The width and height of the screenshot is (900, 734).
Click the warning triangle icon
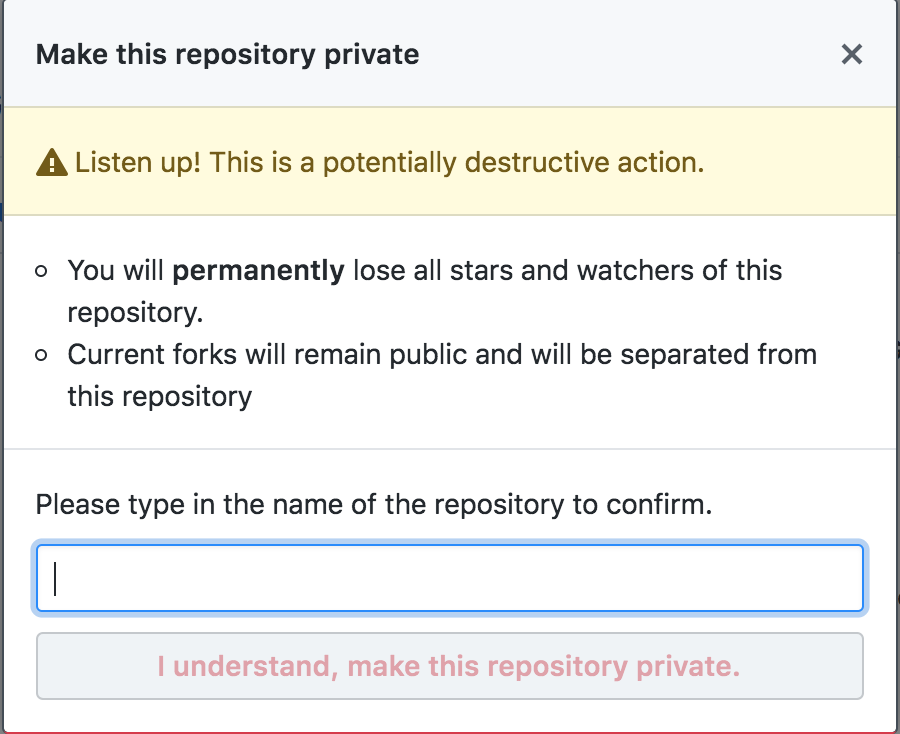pyautogui.click(x=51, y=163)
